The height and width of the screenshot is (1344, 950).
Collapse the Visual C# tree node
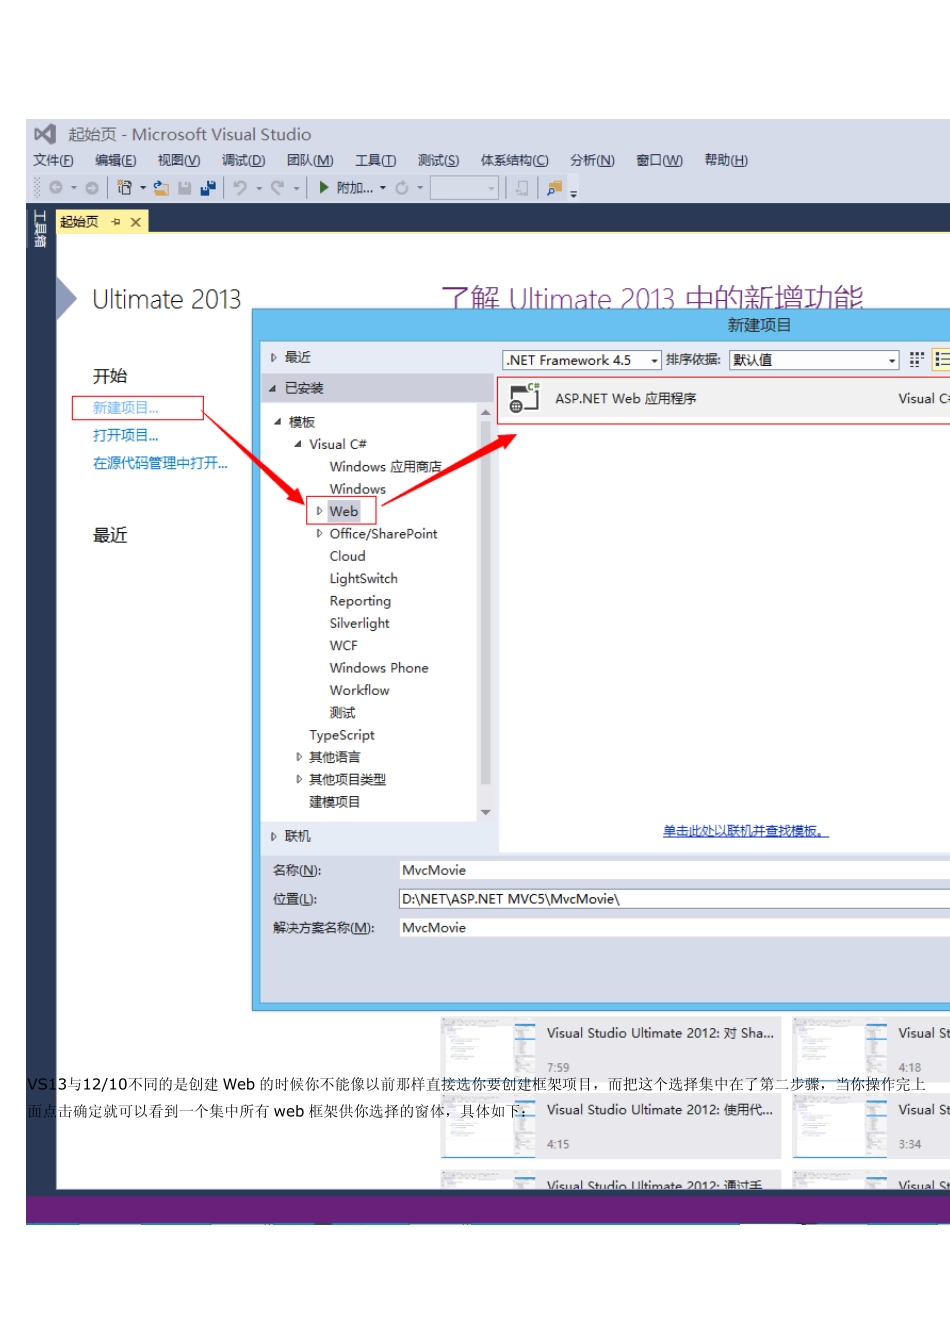point(298,444)
